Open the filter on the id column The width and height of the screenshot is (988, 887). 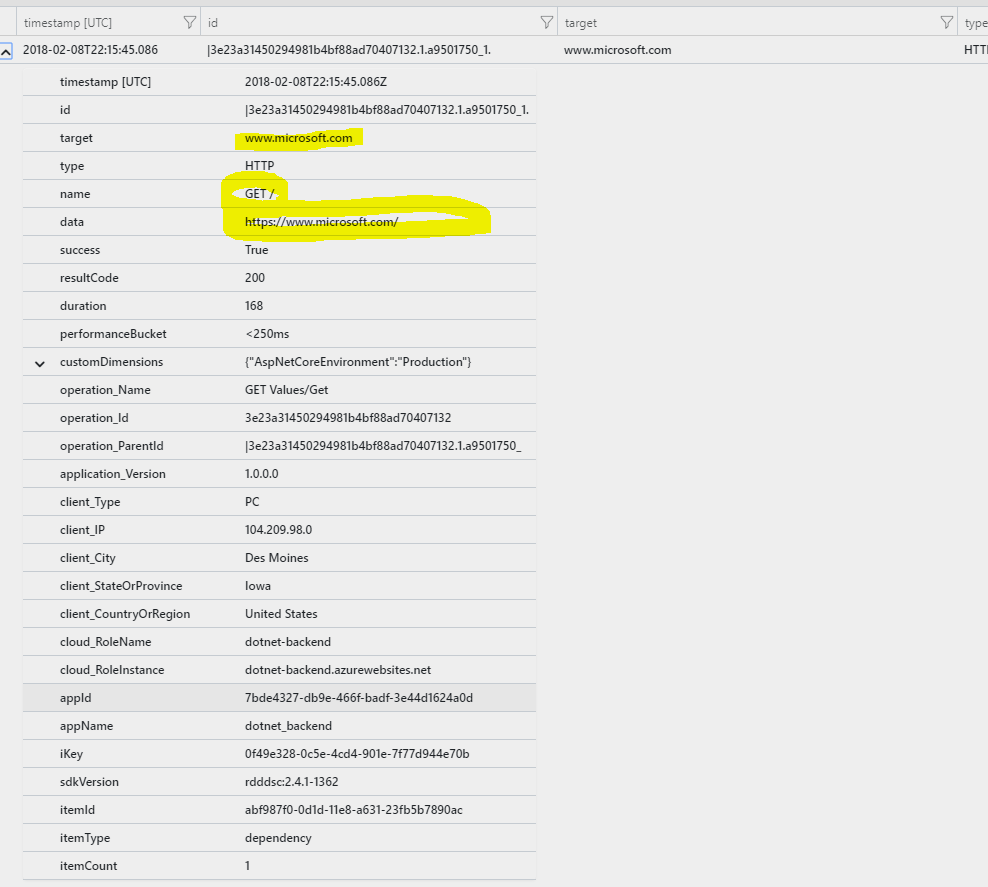(546, 21)
